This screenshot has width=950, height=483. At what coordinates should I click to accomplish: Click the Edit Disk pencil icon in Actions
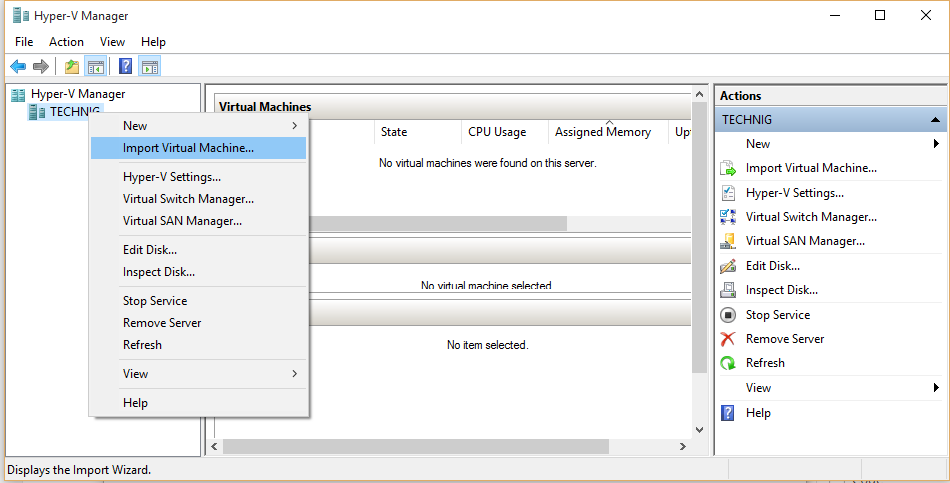click(728, 265)
